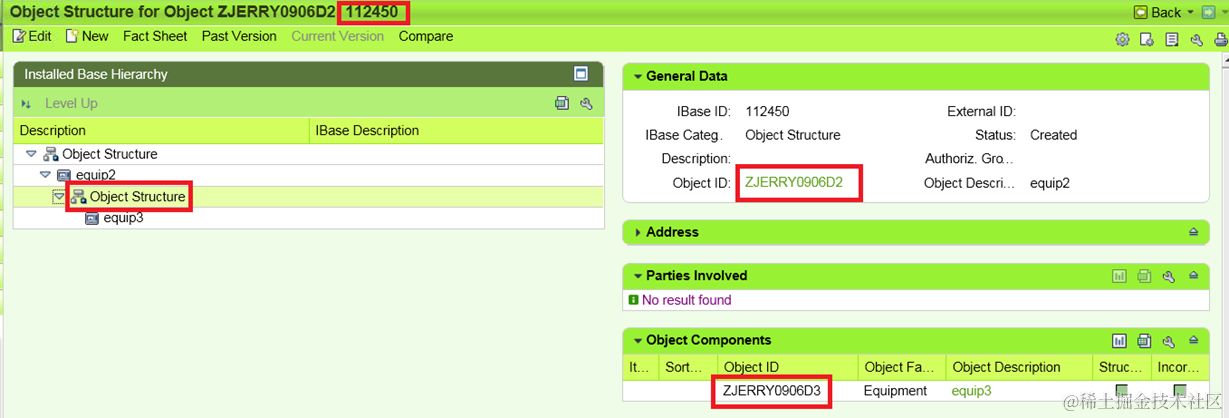Export hierarchy table to spreadsheet icon
This screenshot has height=418, width=1229.
tap(562, 103)
